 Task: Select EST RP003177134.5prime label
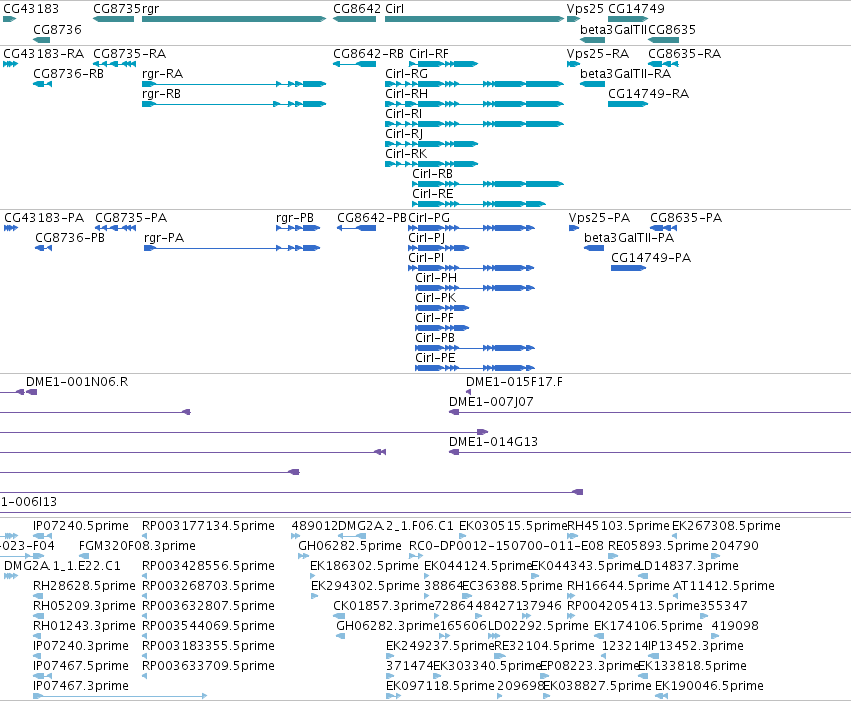pos(208,526)
